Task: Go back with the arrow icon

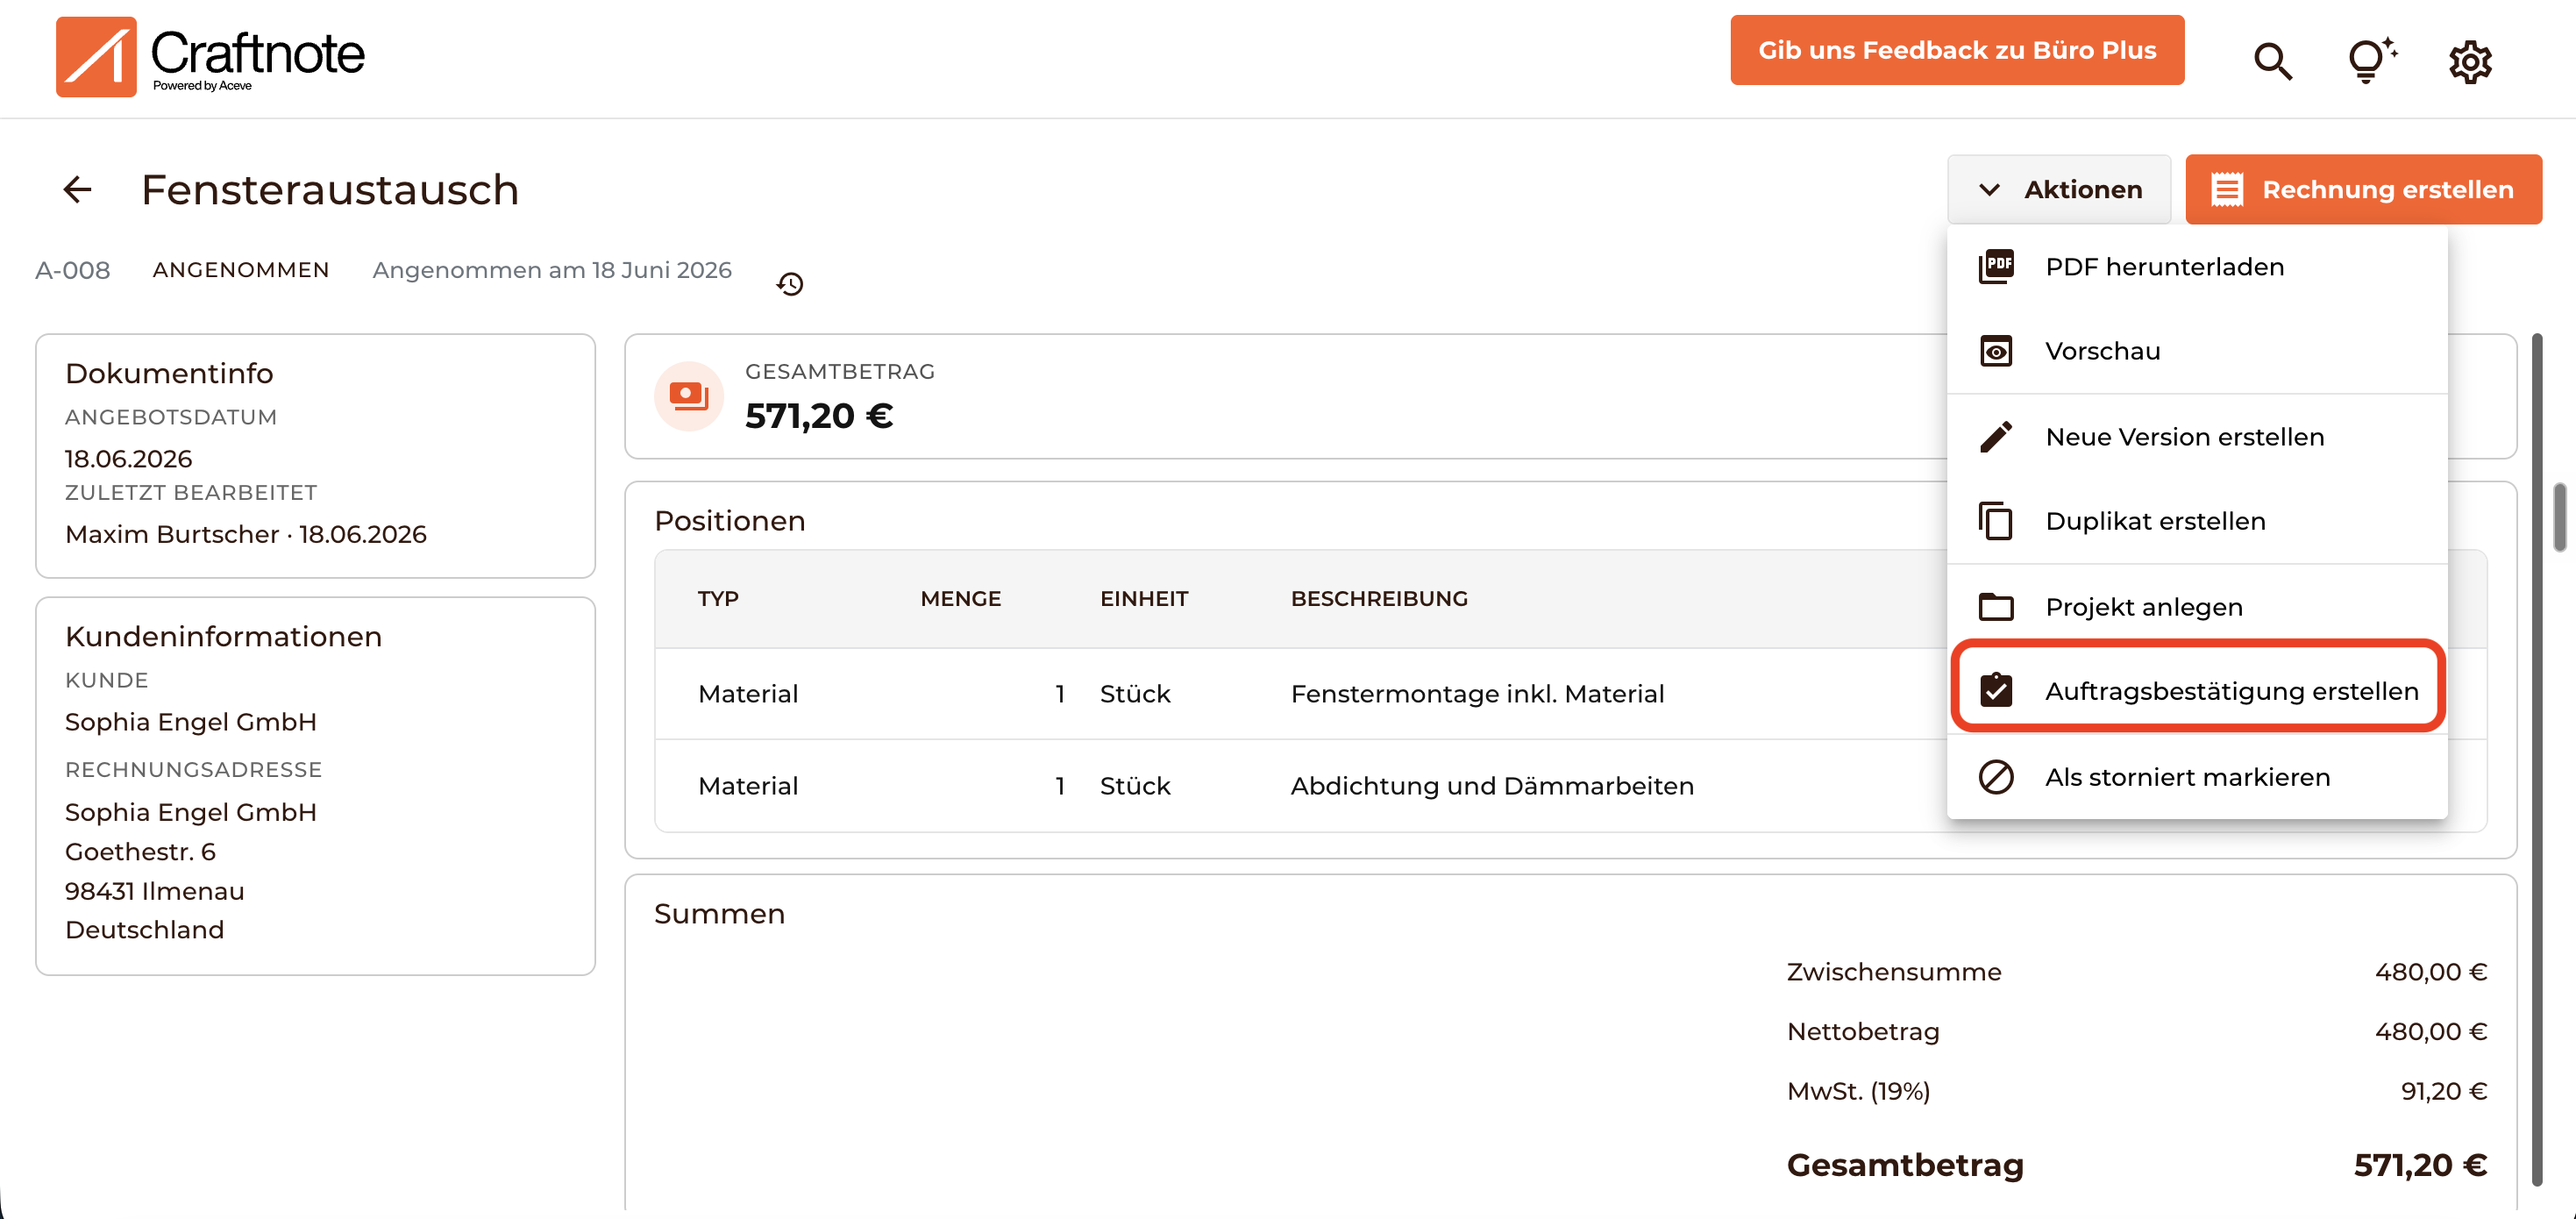Action: [x=78, y=189]
